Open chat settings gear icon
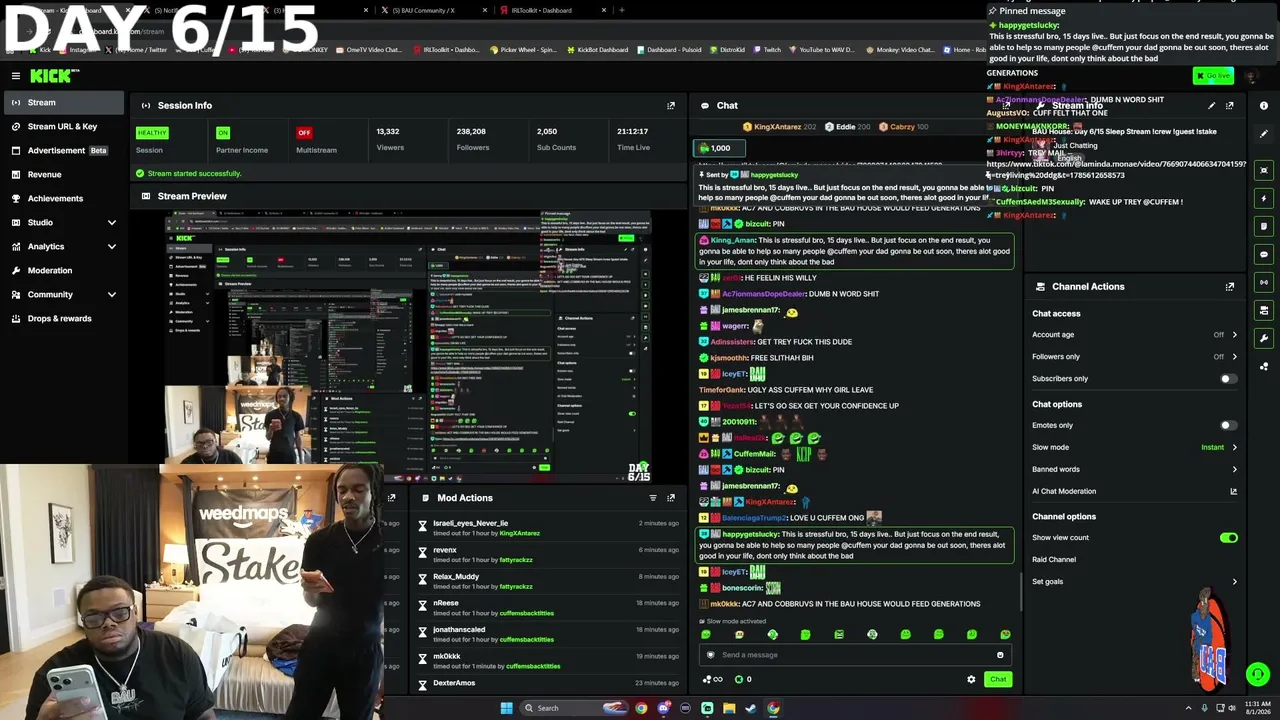Screen dimensions: 1280x720 [x=971, y=679]
